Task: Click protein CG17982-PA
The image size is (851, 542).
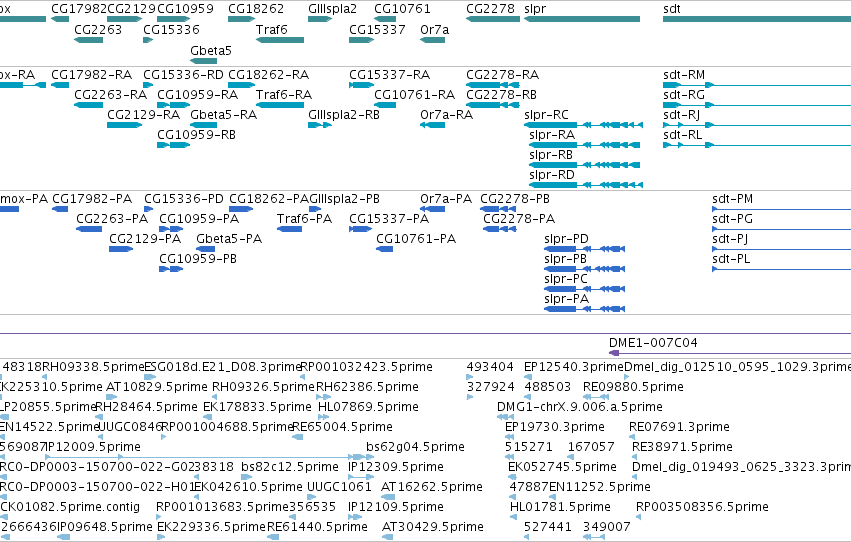Action: [92, 199]
